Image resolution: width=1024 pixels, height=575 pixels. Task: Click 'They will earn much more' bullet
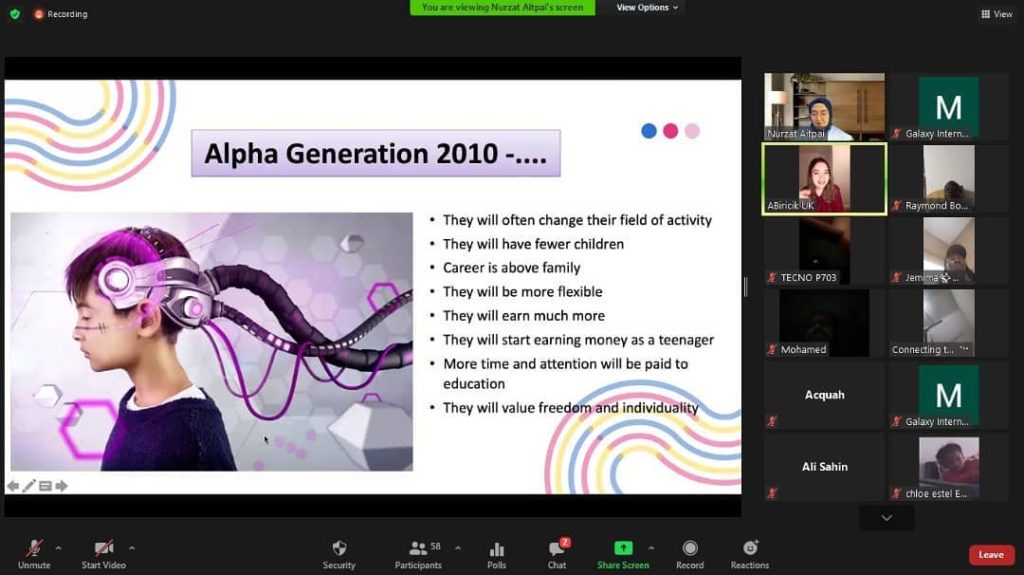[524, 316]
